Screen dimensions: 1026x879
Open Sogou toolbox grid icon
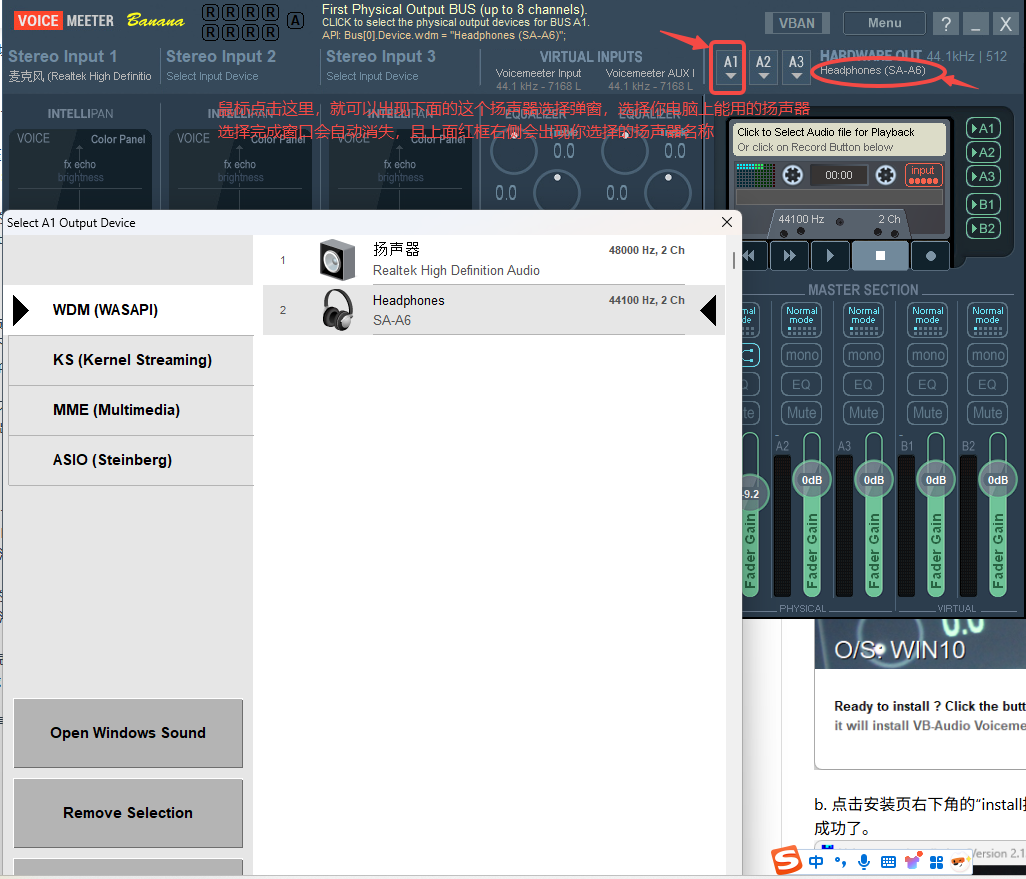936,862
